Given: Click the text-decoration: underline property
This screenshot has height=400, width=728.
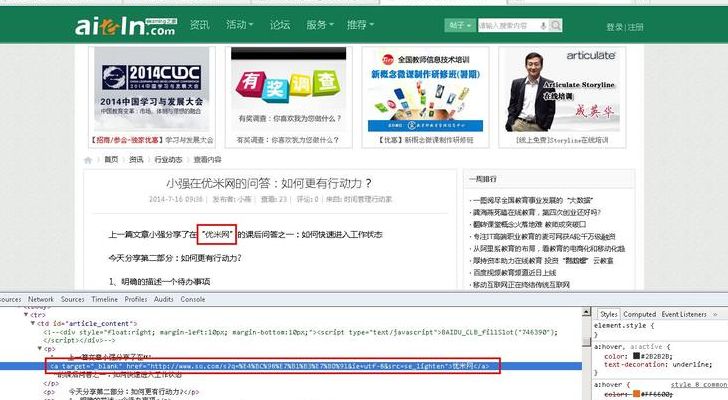Looking at the screenshot, I should 658,365.
